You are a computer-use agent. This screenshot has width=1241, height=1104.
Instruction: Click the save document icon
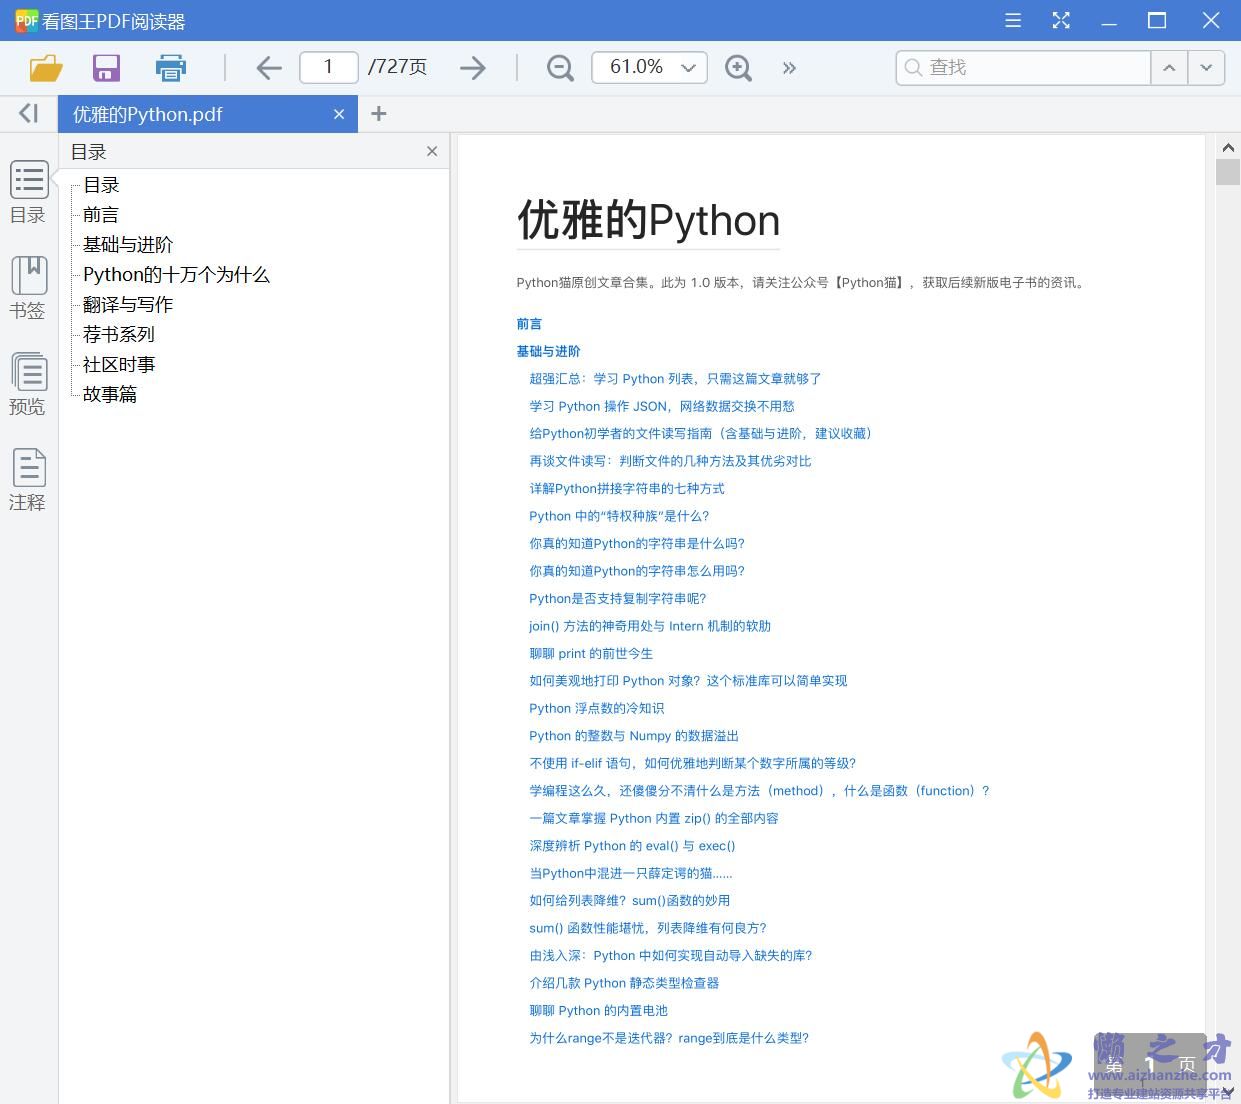coord(106,67)
